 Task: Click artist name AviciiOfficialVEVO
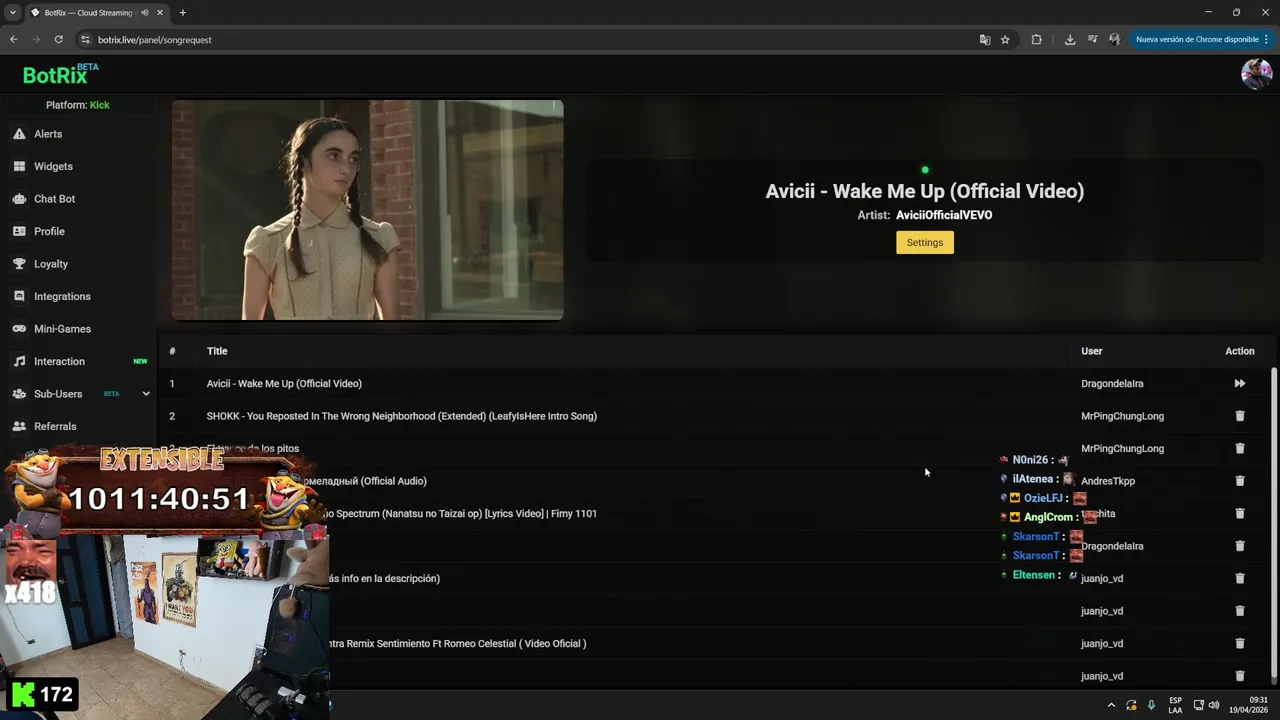point(944,215)
